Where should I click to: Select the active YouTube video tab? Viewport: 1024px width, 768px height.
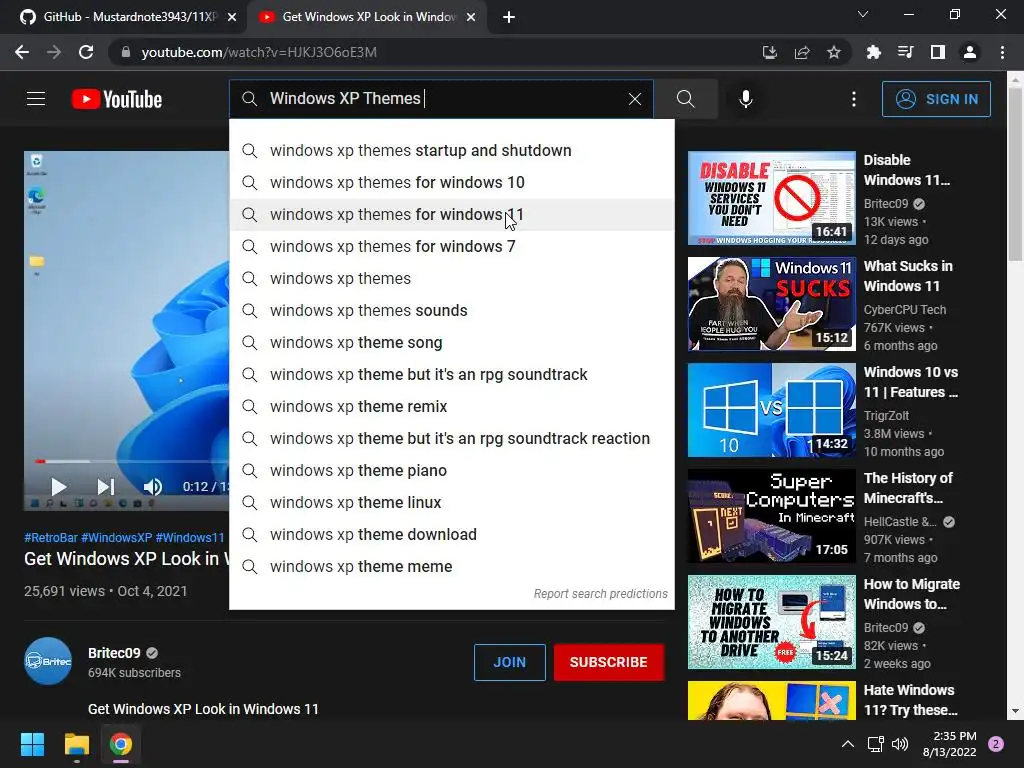pyautogui.click(x=368, y=17)
